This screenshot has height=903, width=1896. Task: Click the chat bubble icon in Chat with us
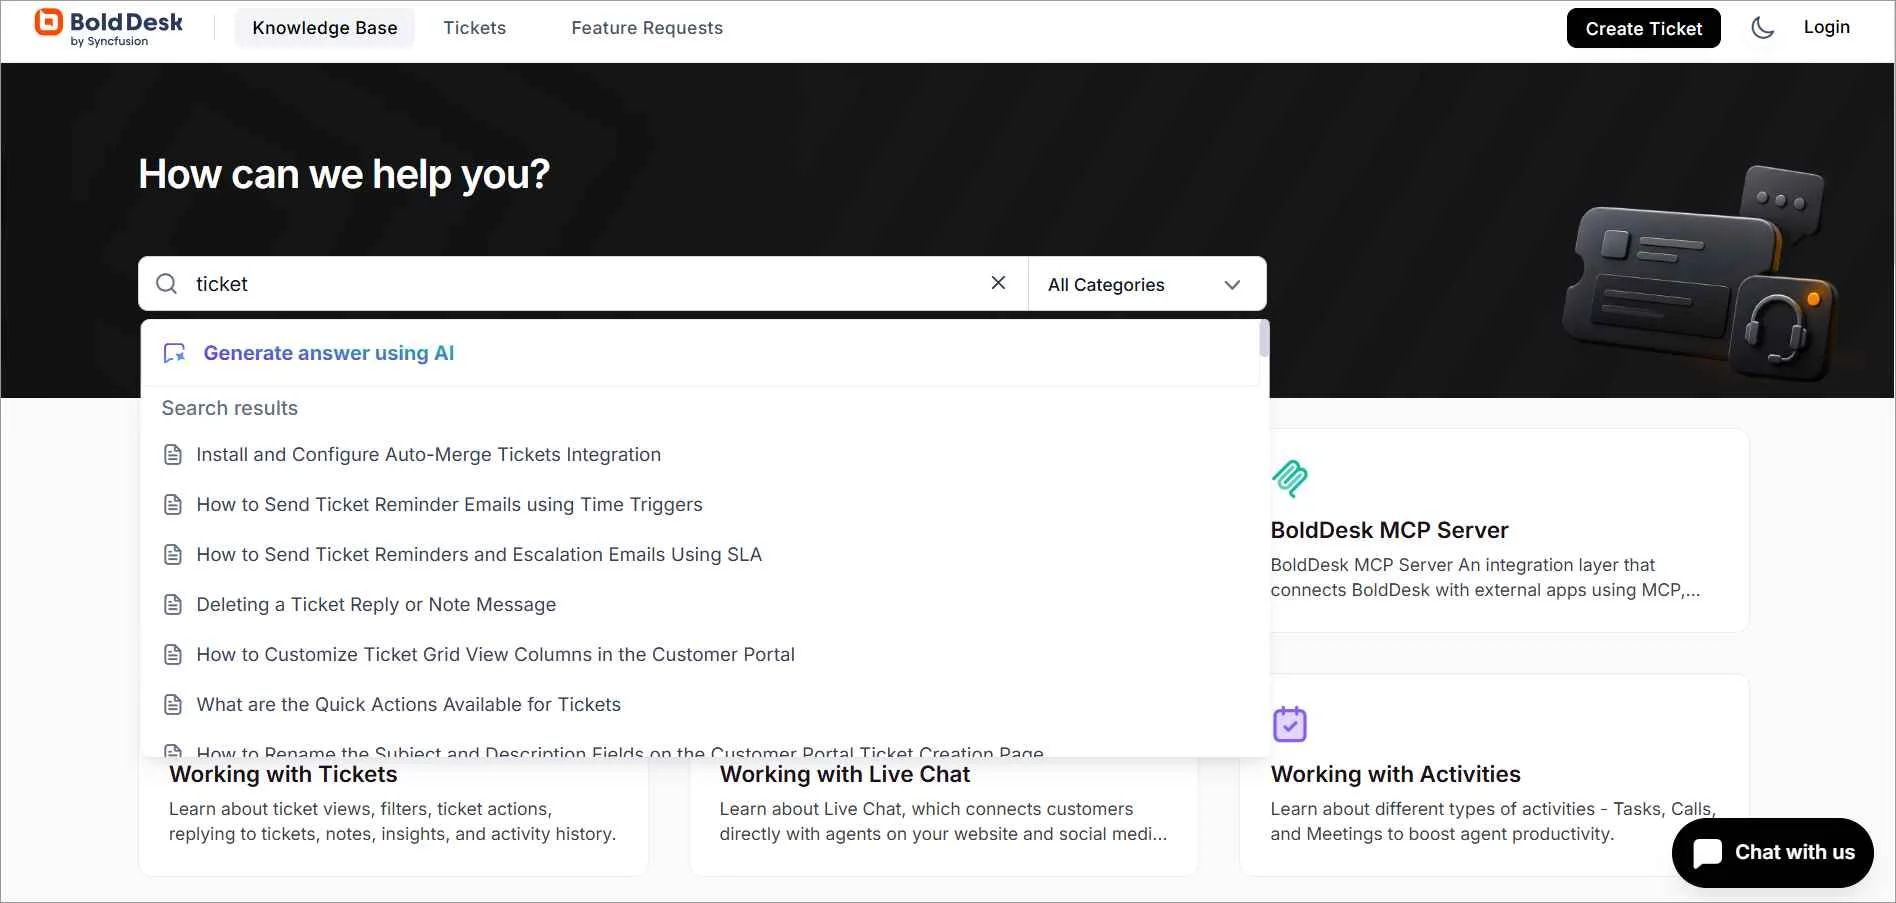coord(1708,853)
